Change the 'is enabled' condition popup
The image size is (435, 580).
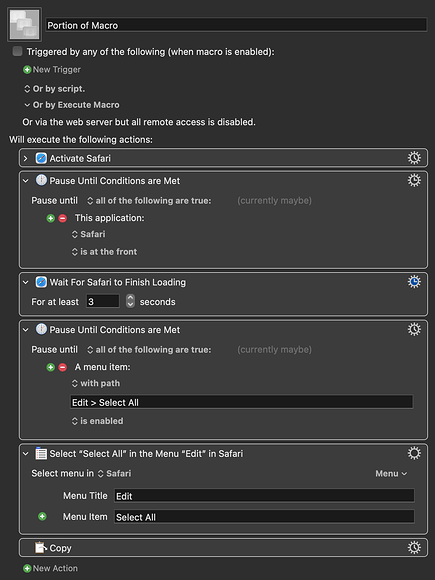click(97, 421)
